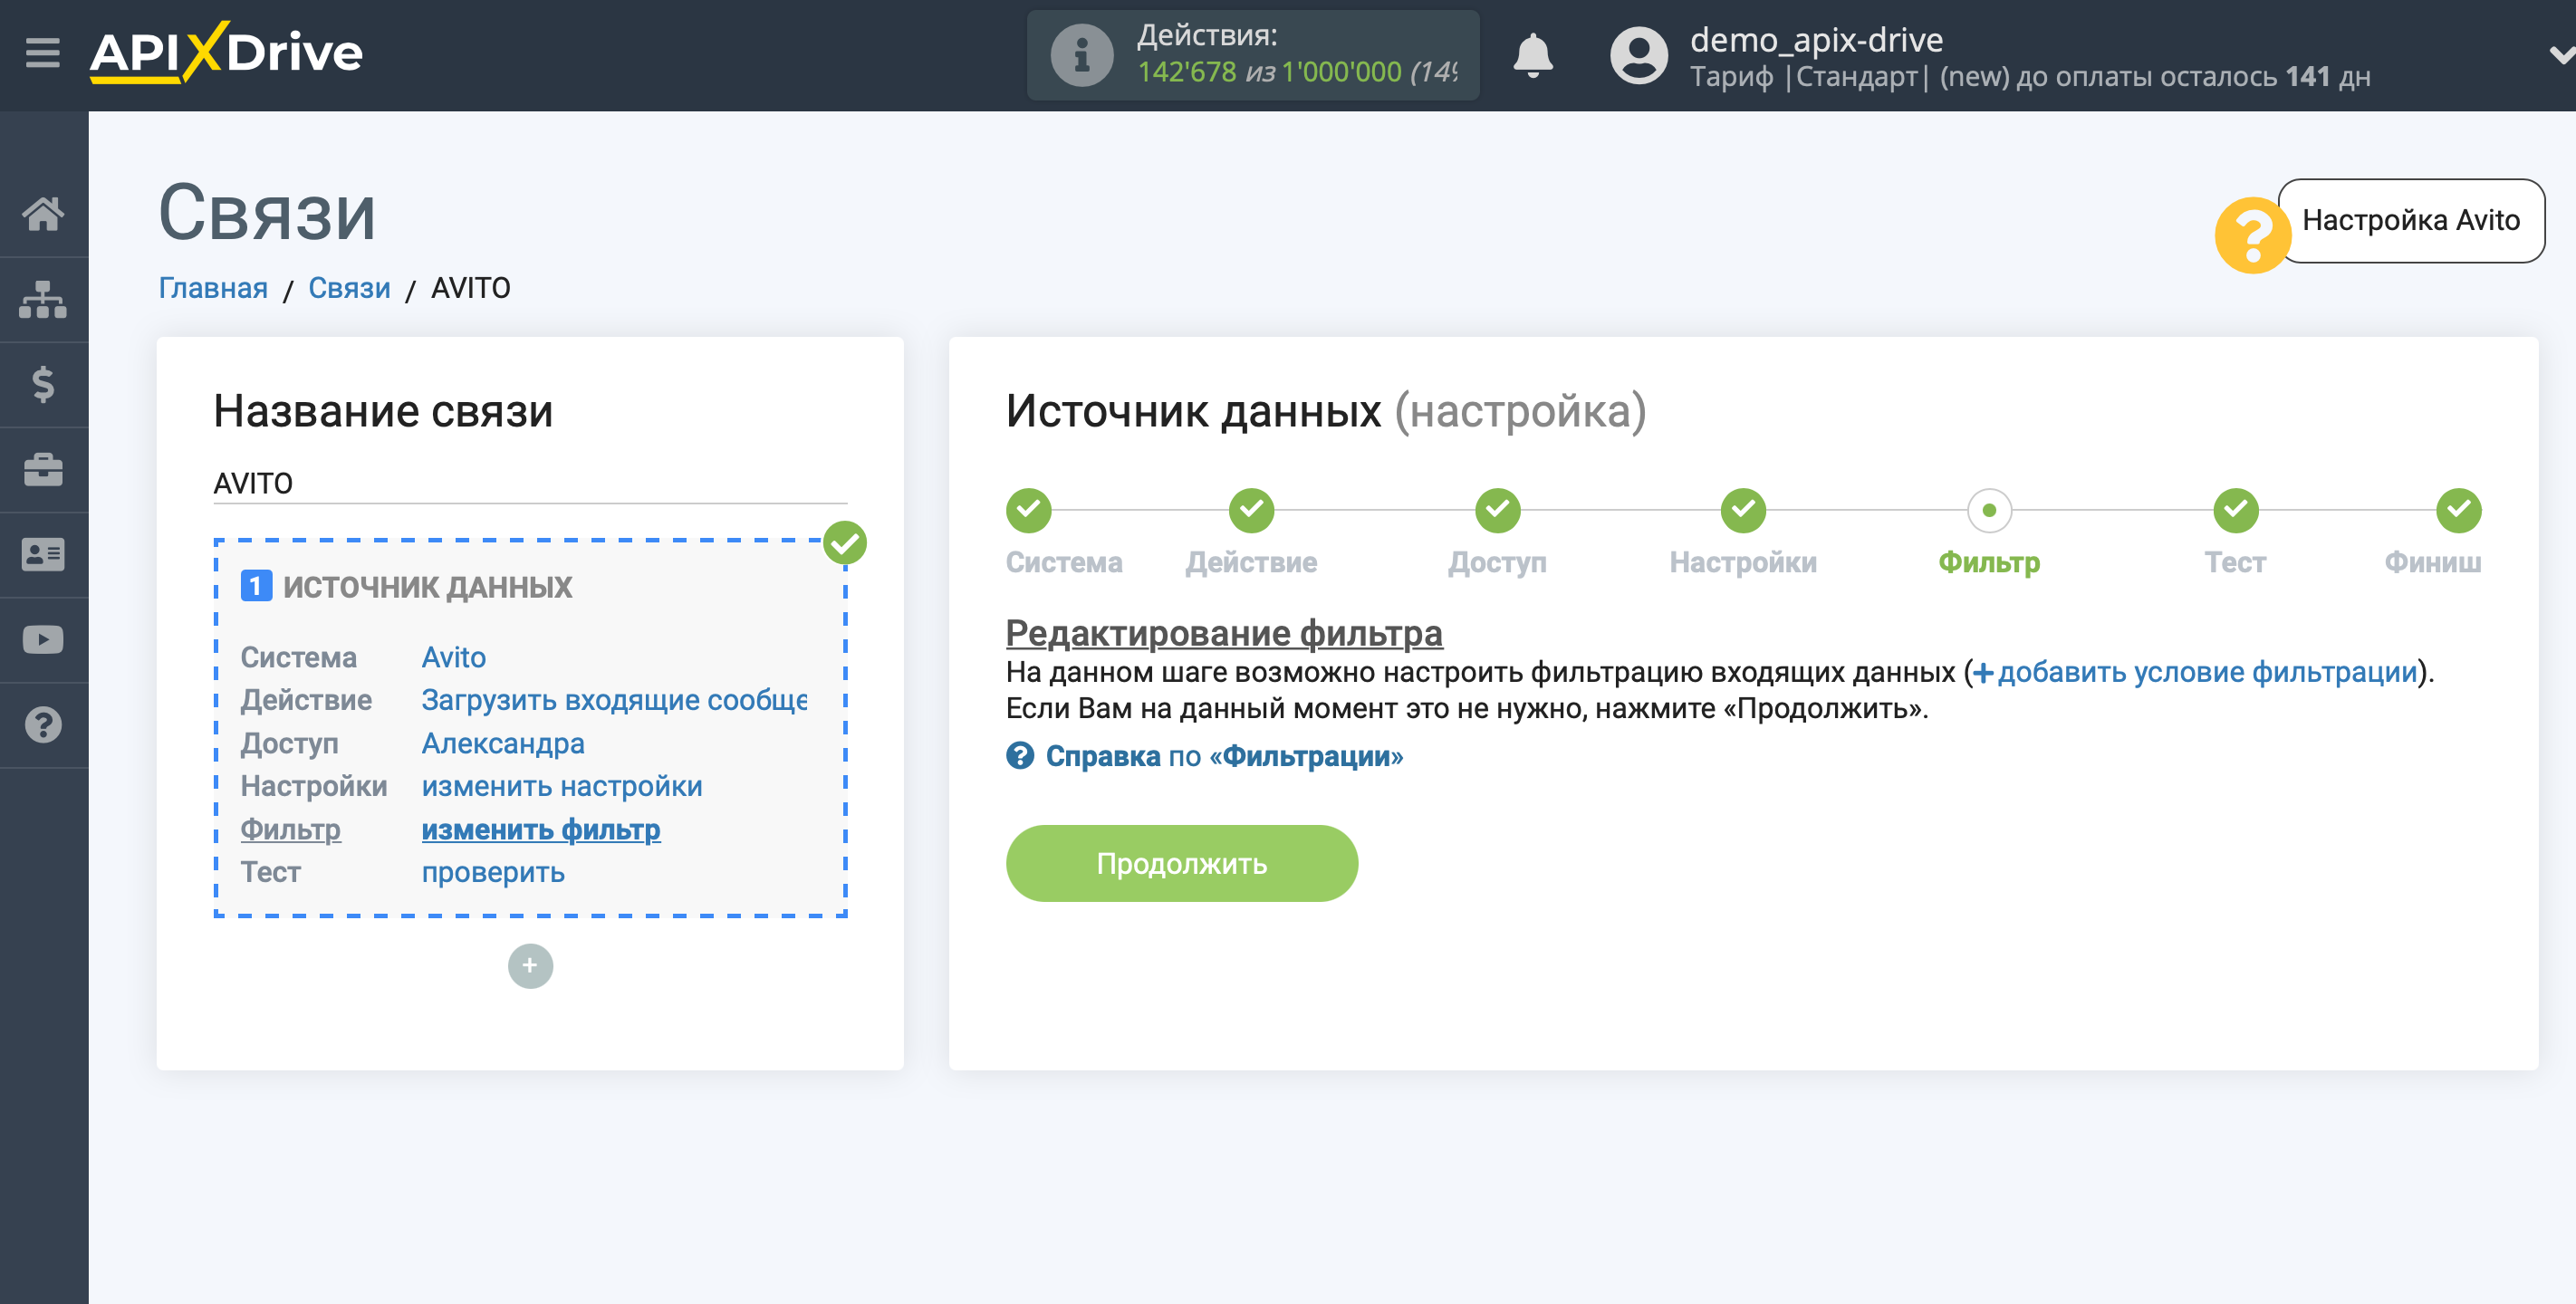Open the Avito system link
Screen dimensions: 2576x1304
pyautogui.click(x=453, y=657)
